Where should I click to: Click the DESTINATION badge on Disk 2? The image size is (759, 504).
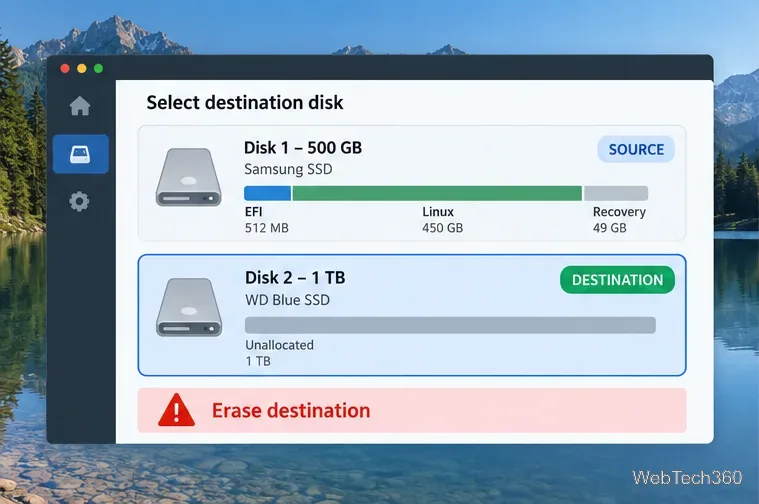[x=617, y=280]
